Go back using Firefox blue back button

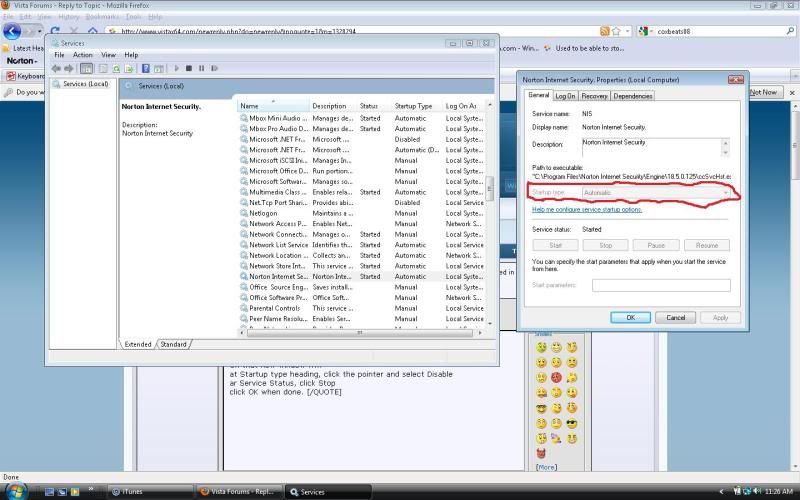point(12,31)
